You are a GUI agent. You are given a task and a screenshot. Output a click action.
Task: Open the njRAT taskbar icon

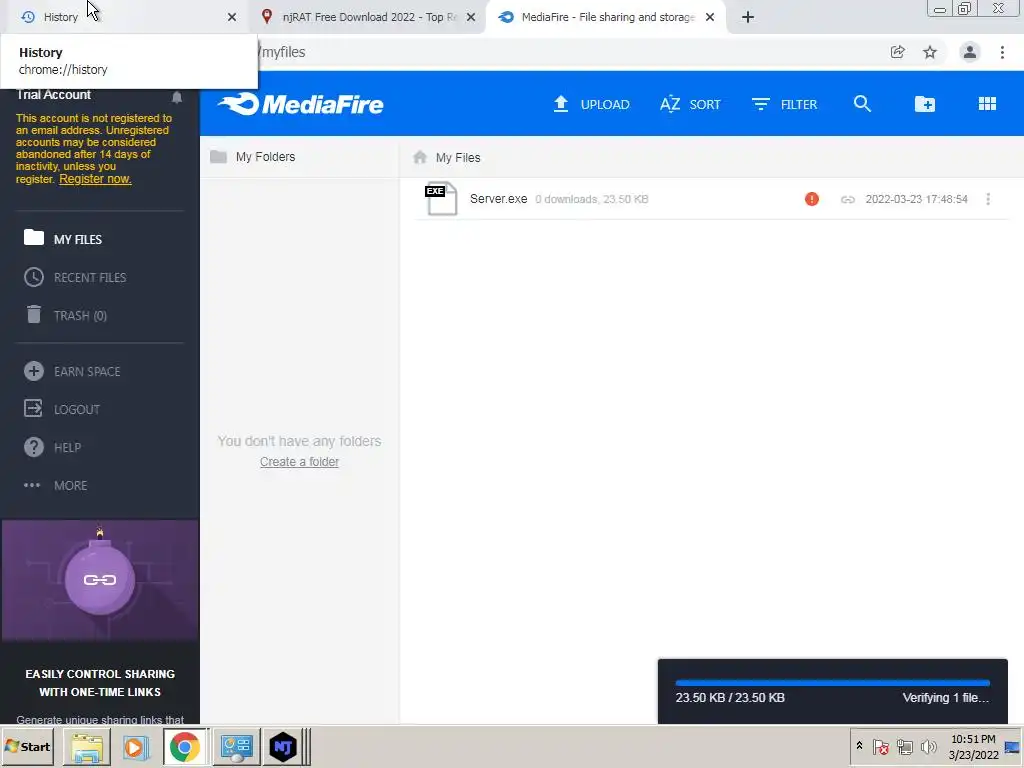pos(283,746)
